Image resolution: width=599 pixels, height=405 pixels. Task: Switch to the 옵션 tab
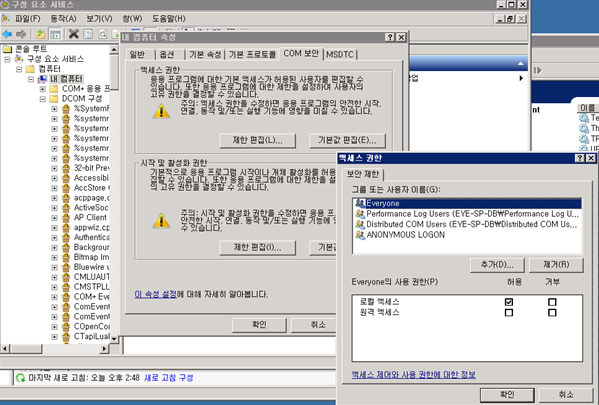tap(167, 55)
